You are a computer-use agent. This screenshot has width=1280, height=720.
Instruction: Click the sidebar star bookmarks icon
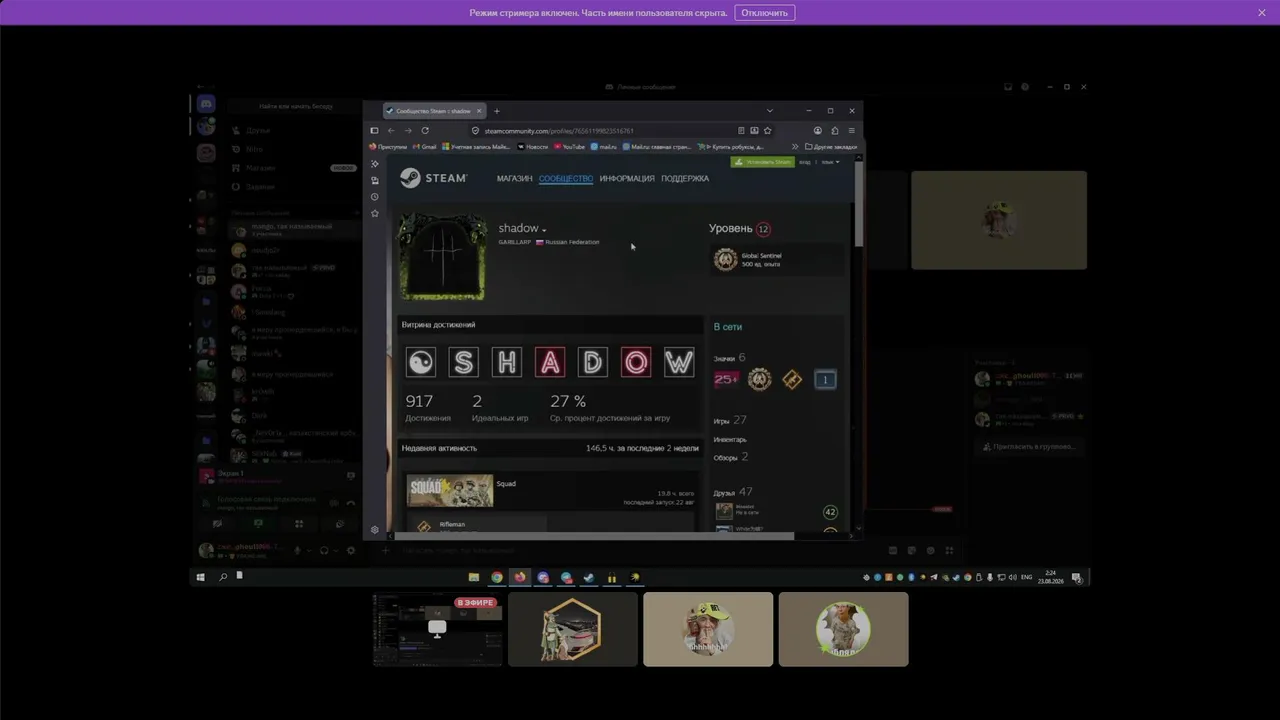coord(375,213)
